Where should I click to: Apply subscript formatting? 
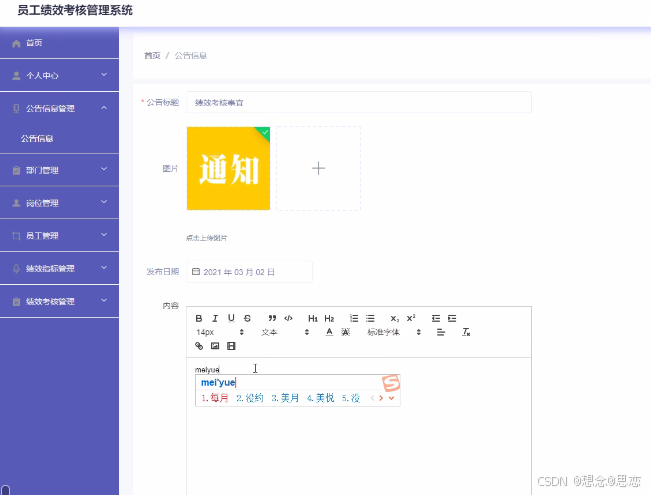(x=394, y=318)
